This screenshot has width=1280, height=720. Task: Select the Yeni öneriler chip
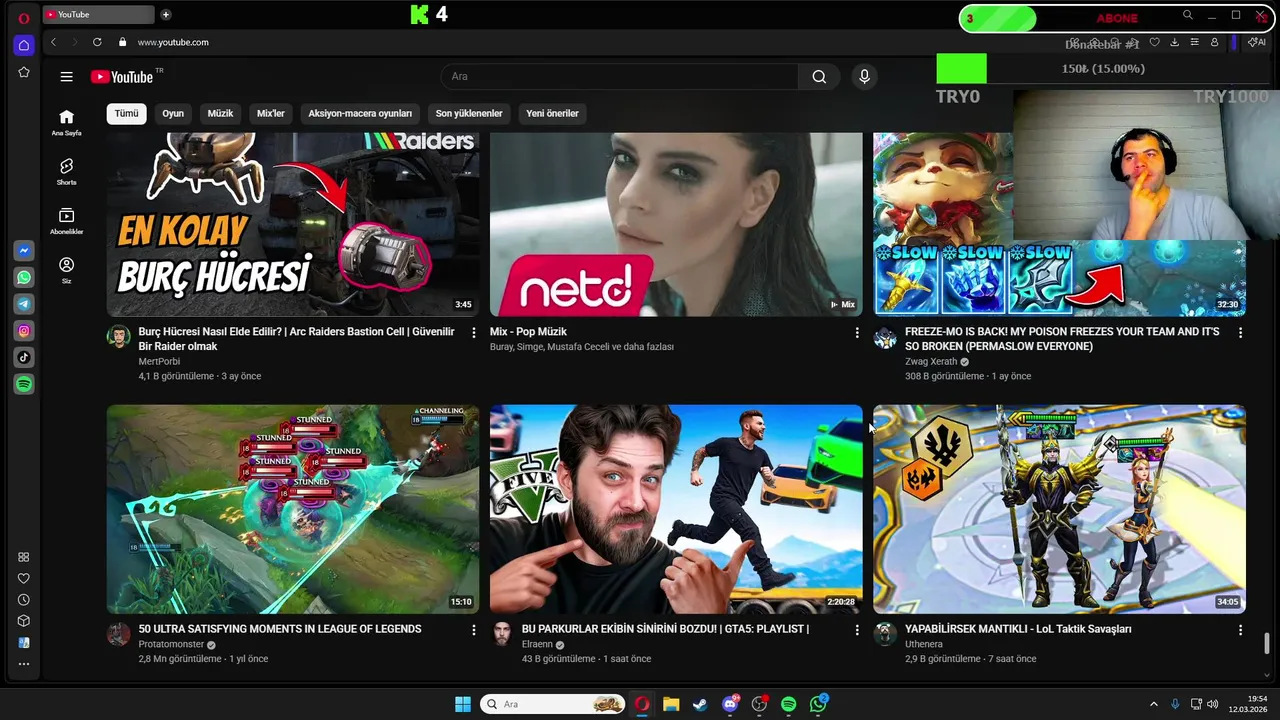point(552,113)
